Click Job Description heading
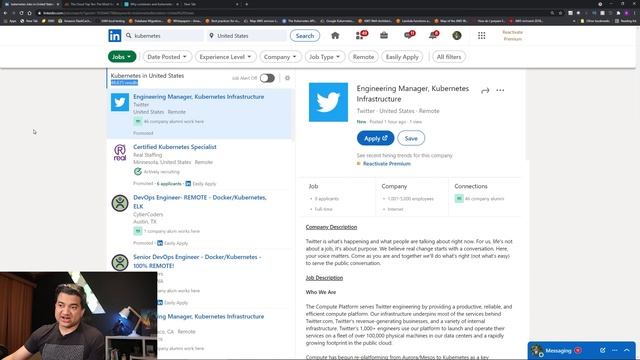Image resolution: width=640 pixels, height=360 pixels. click(324, 278)
